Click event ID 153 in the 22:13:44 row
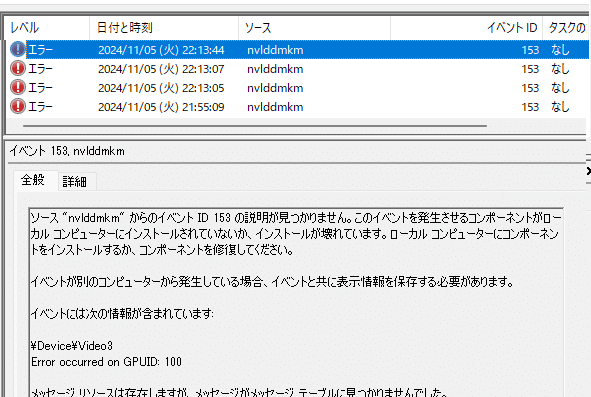The height and width of the screenshot is (397, 591). (530, 50)
